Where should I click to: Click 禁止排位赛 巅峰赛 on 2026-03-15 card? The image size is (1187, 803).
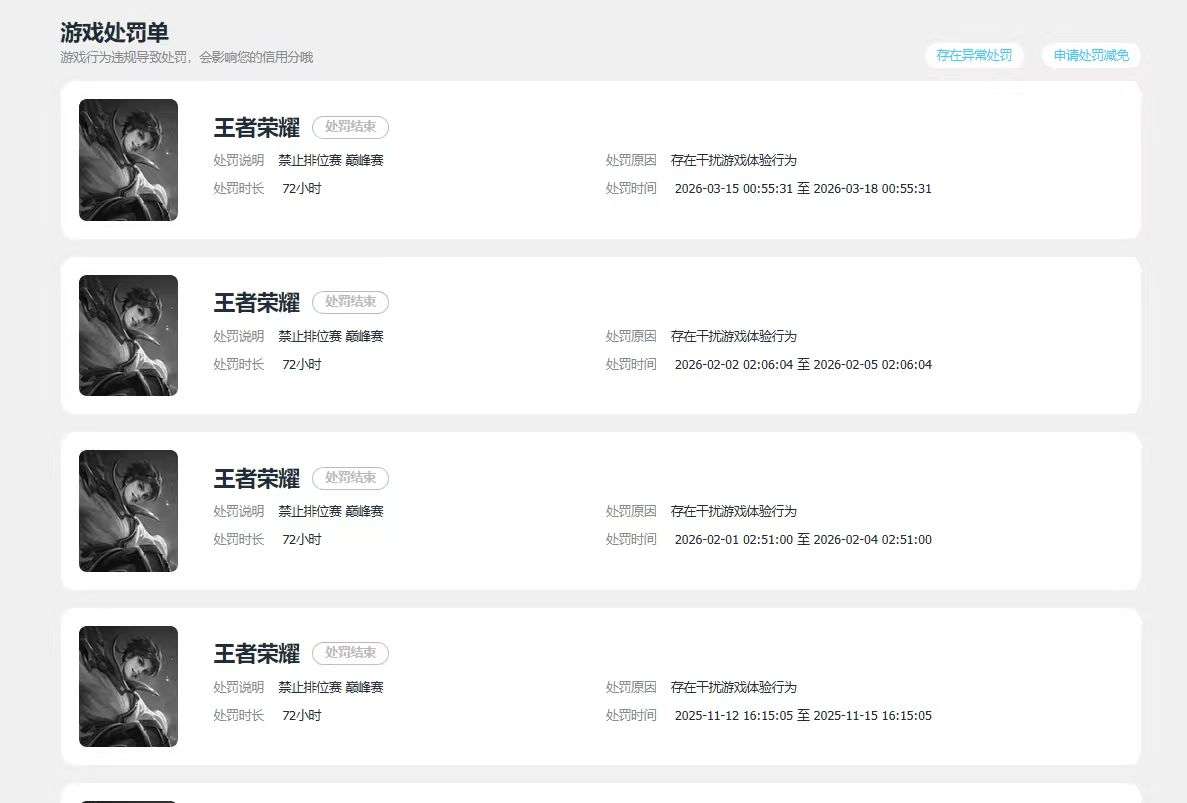pos(331,160)
